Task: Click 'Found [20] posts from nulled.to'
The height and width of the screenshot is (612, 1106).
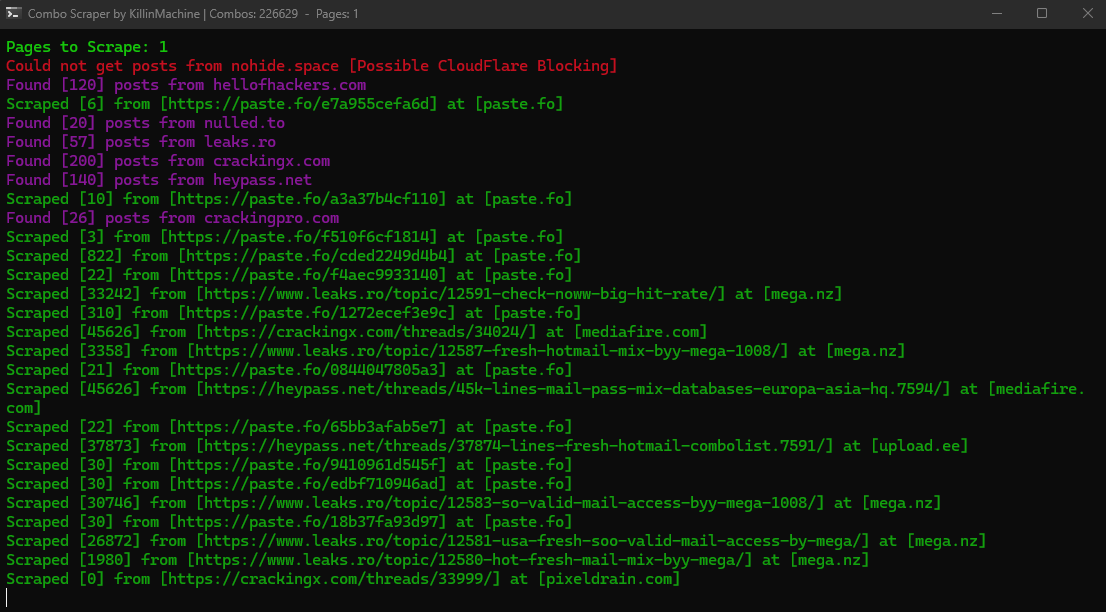Action: (x=145, y=123)
